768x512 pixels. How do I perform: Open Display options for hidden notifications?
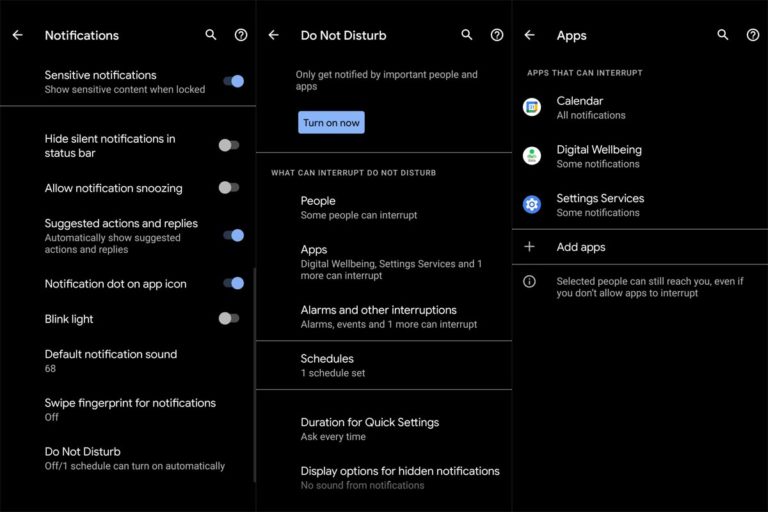(384, 478)
